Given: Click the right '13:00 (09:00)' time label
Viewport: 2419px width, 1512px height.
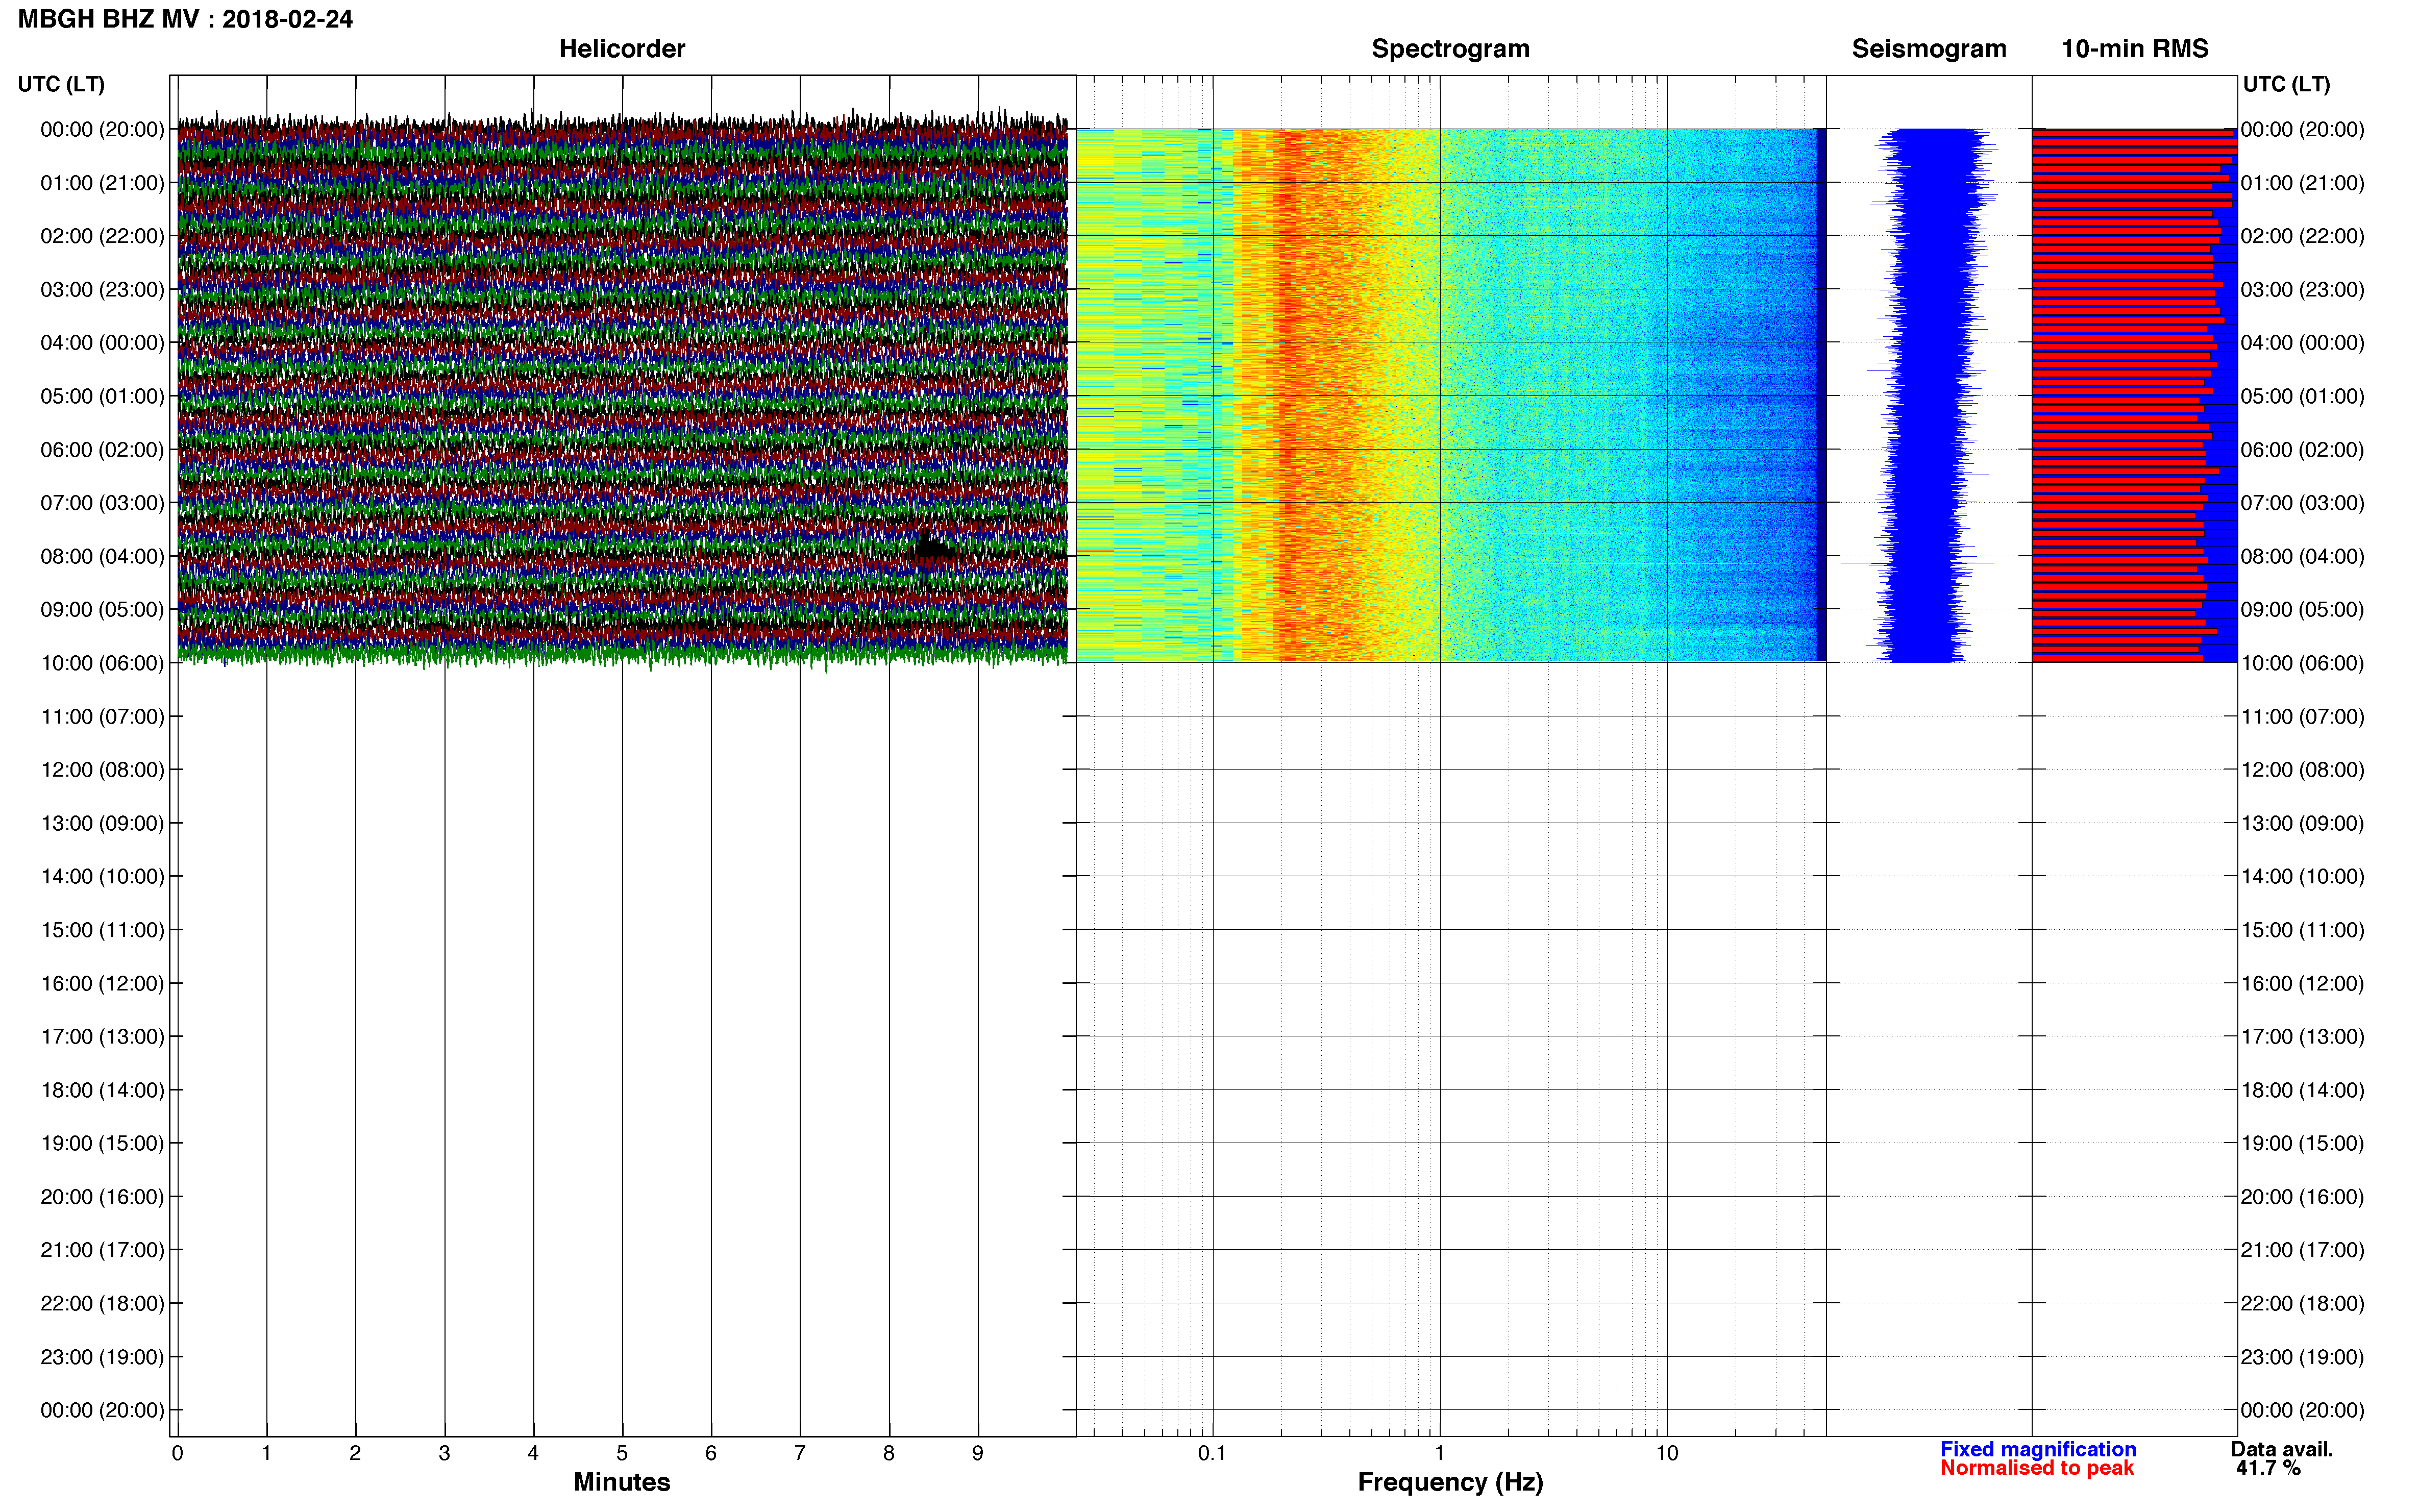Looking at the screenshot, I should (2302, 823).
